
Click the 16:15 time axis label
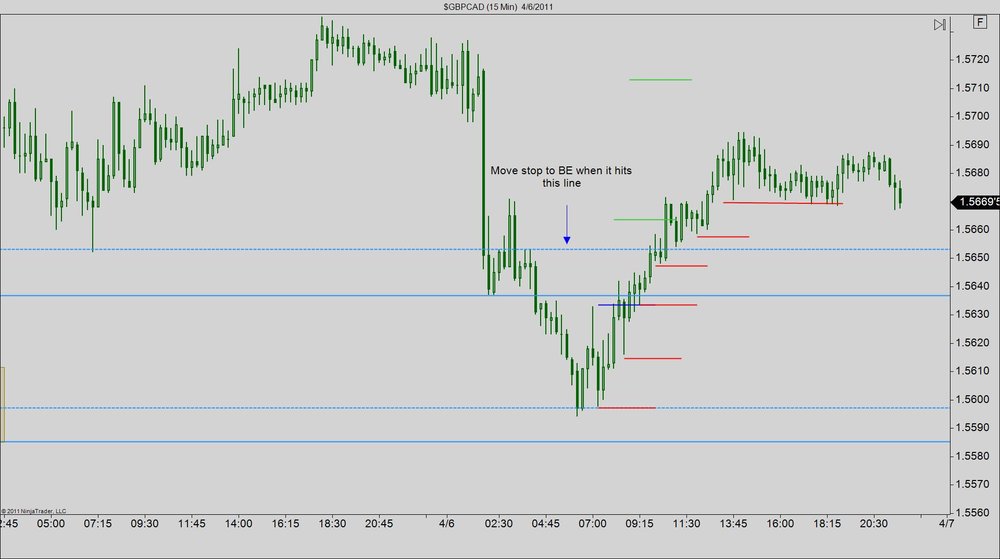pos(285,524)
